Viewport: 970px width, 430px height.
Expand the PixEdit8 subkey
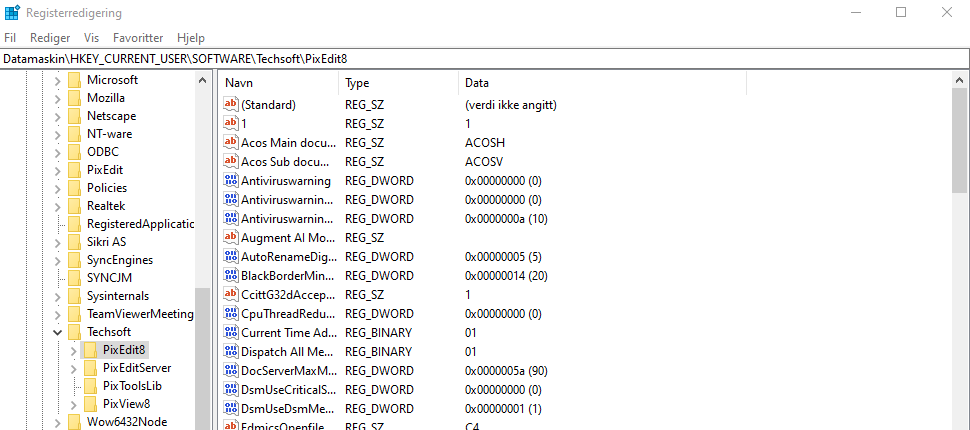point(73,350)
